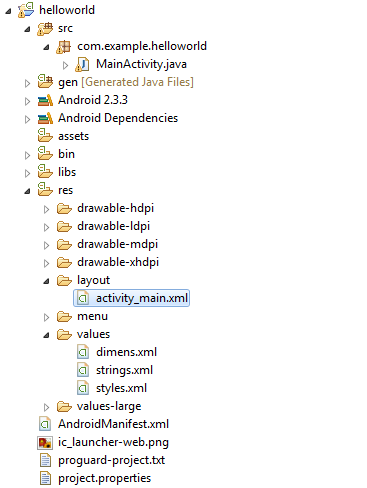Click the helloworld project icon
Viewport: 367px width, 488px height.
26,10
